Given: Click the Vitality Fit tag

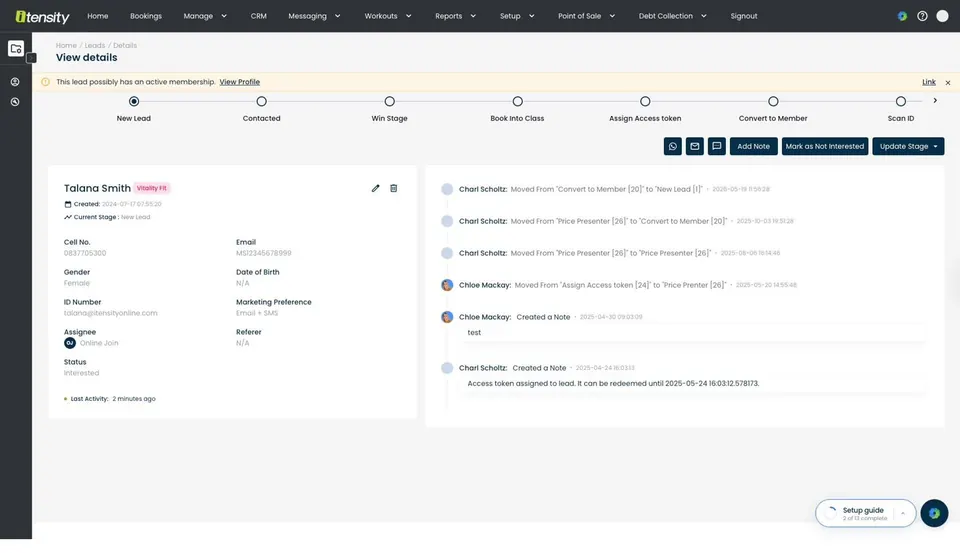Looking at the screenshot, I should click(151, 188).
